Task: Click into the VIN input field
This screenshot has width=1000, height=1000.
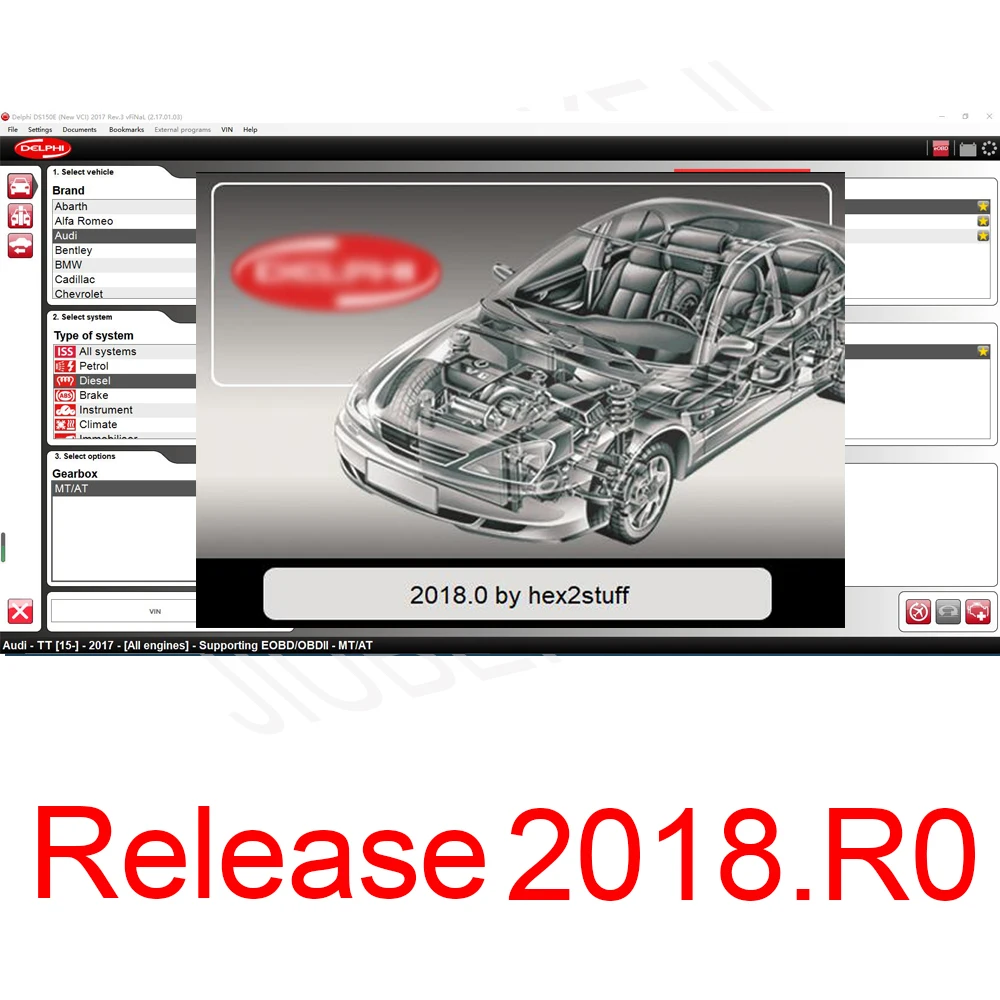Action: click(x=124, y=611)
